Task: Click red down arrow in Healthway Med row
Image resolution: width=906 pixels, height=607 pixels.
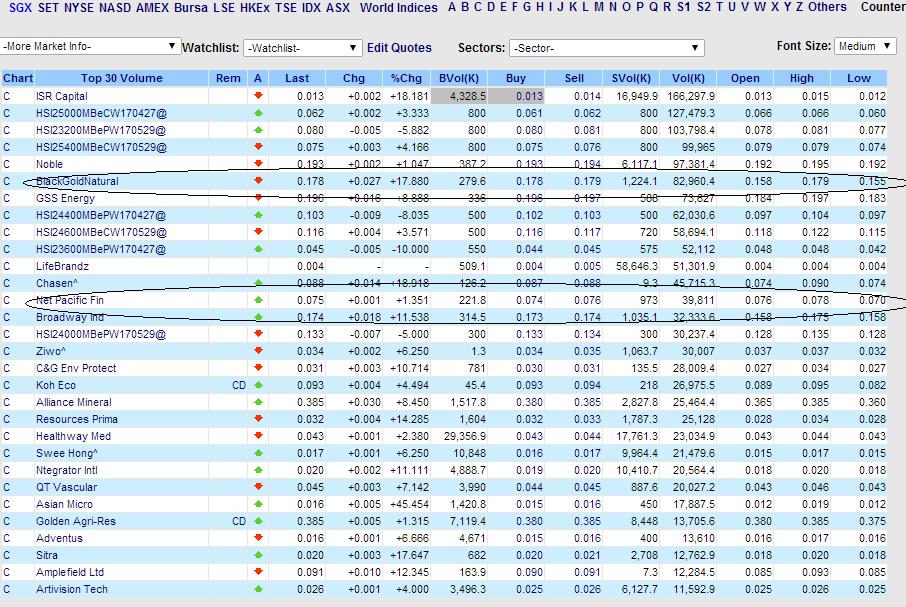Action: [258, 436]
